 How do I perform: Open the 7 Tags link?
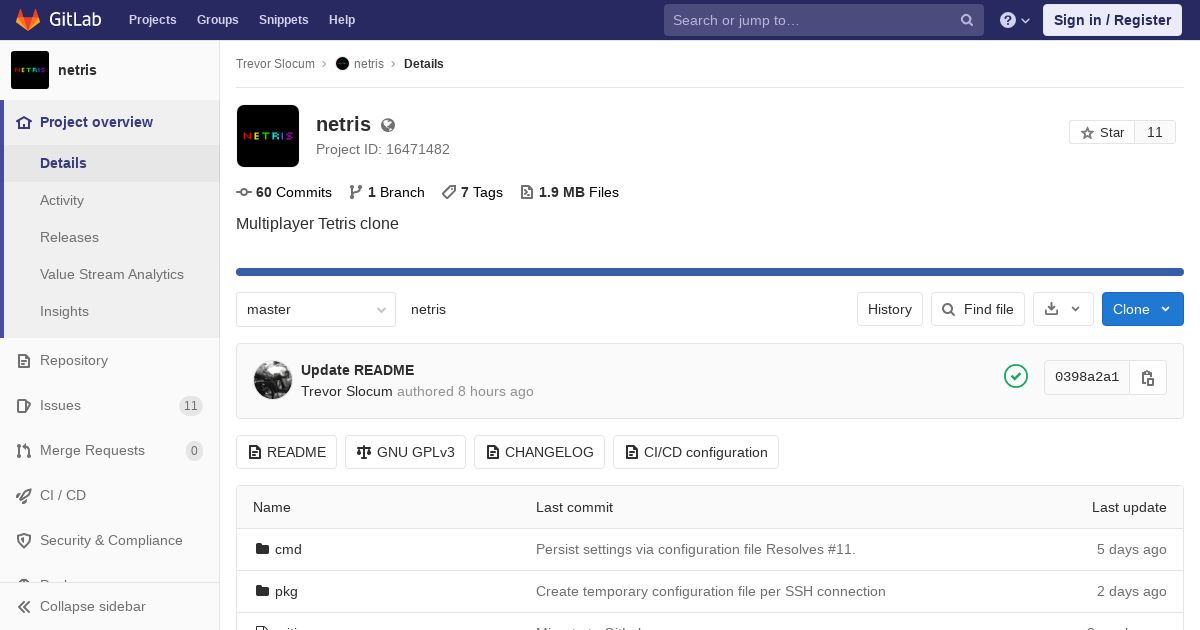pyautogui.click(x=472, y=192)
